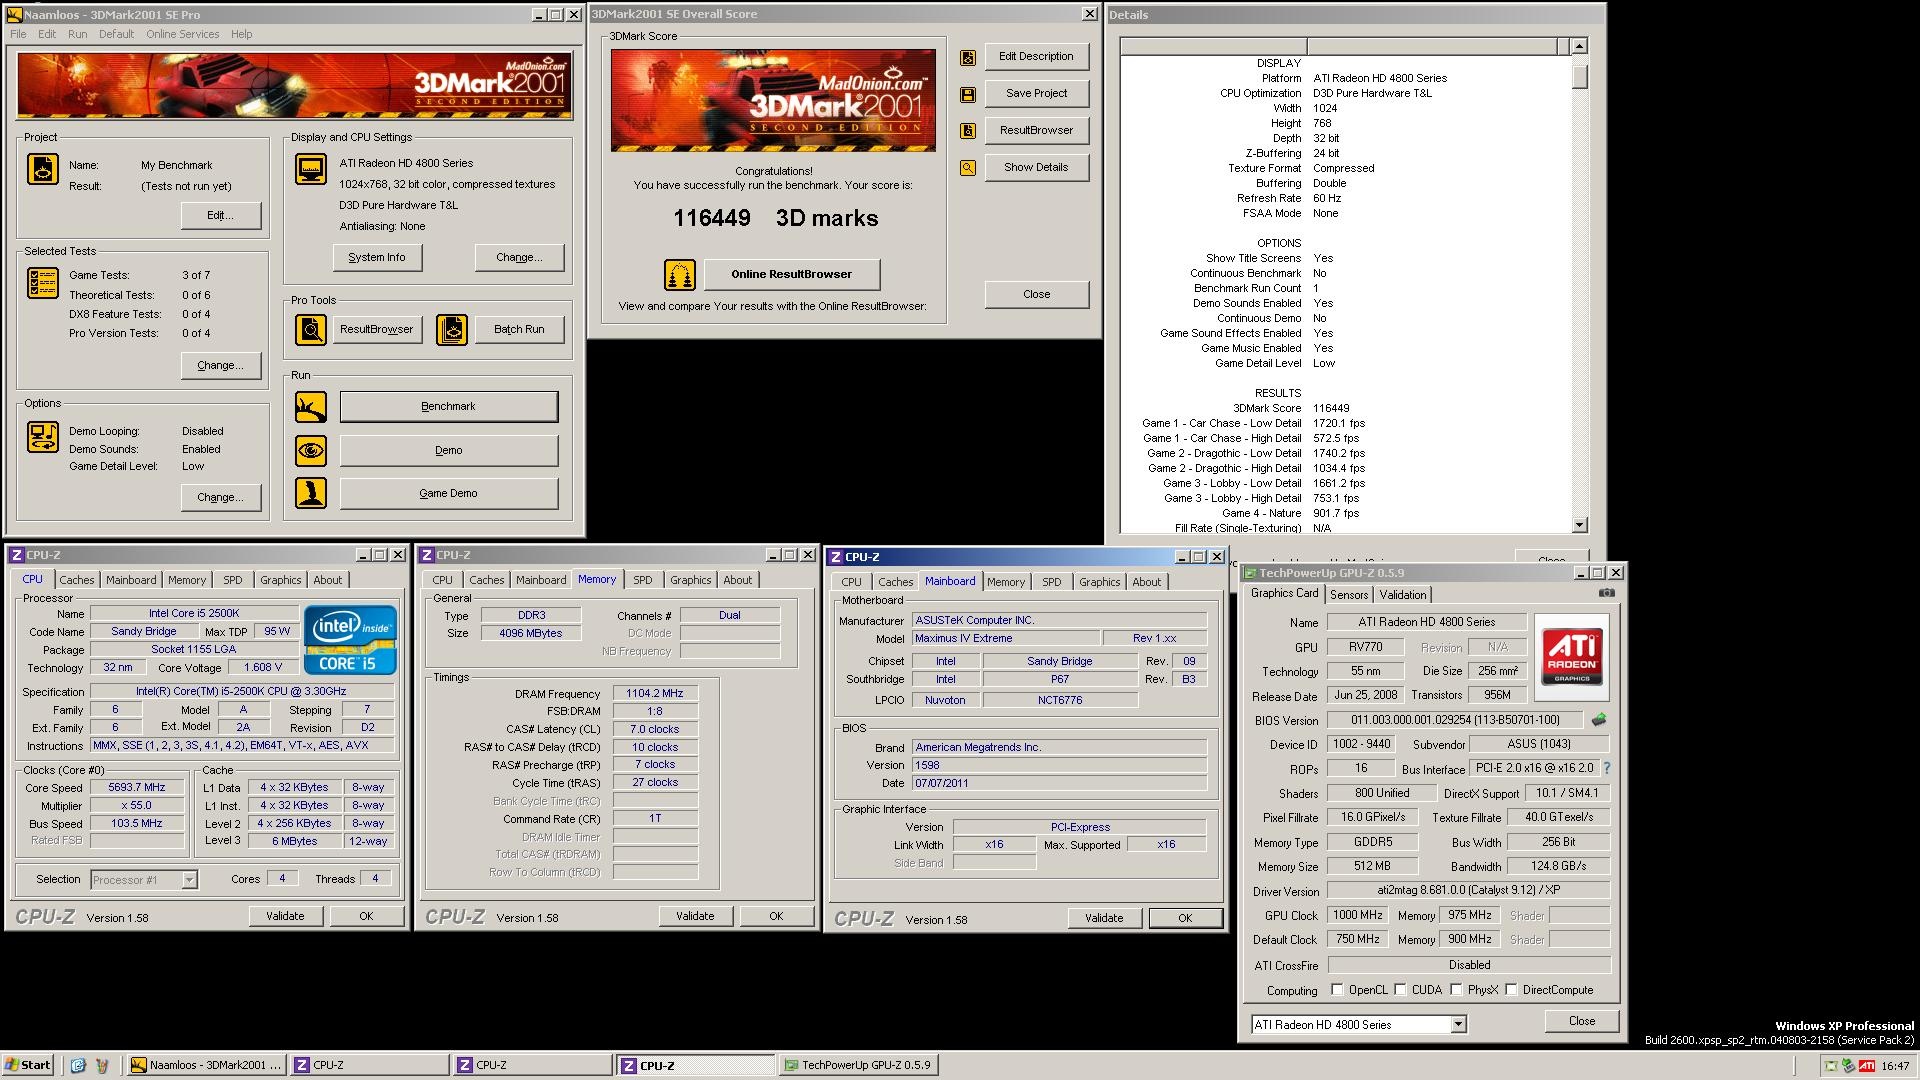Click the PCI-E bus interface question mark
This screenshot has height=1080, width=1920.
click(1607, 769)
